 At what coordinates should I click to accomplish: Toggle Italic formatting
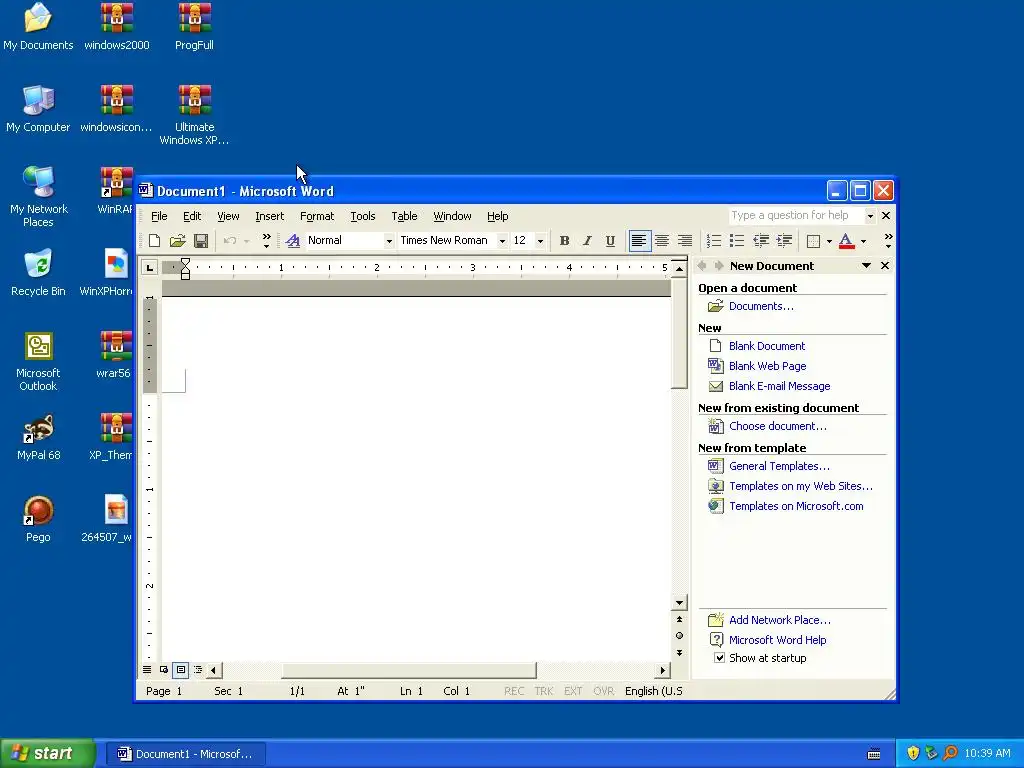(587, 241)
